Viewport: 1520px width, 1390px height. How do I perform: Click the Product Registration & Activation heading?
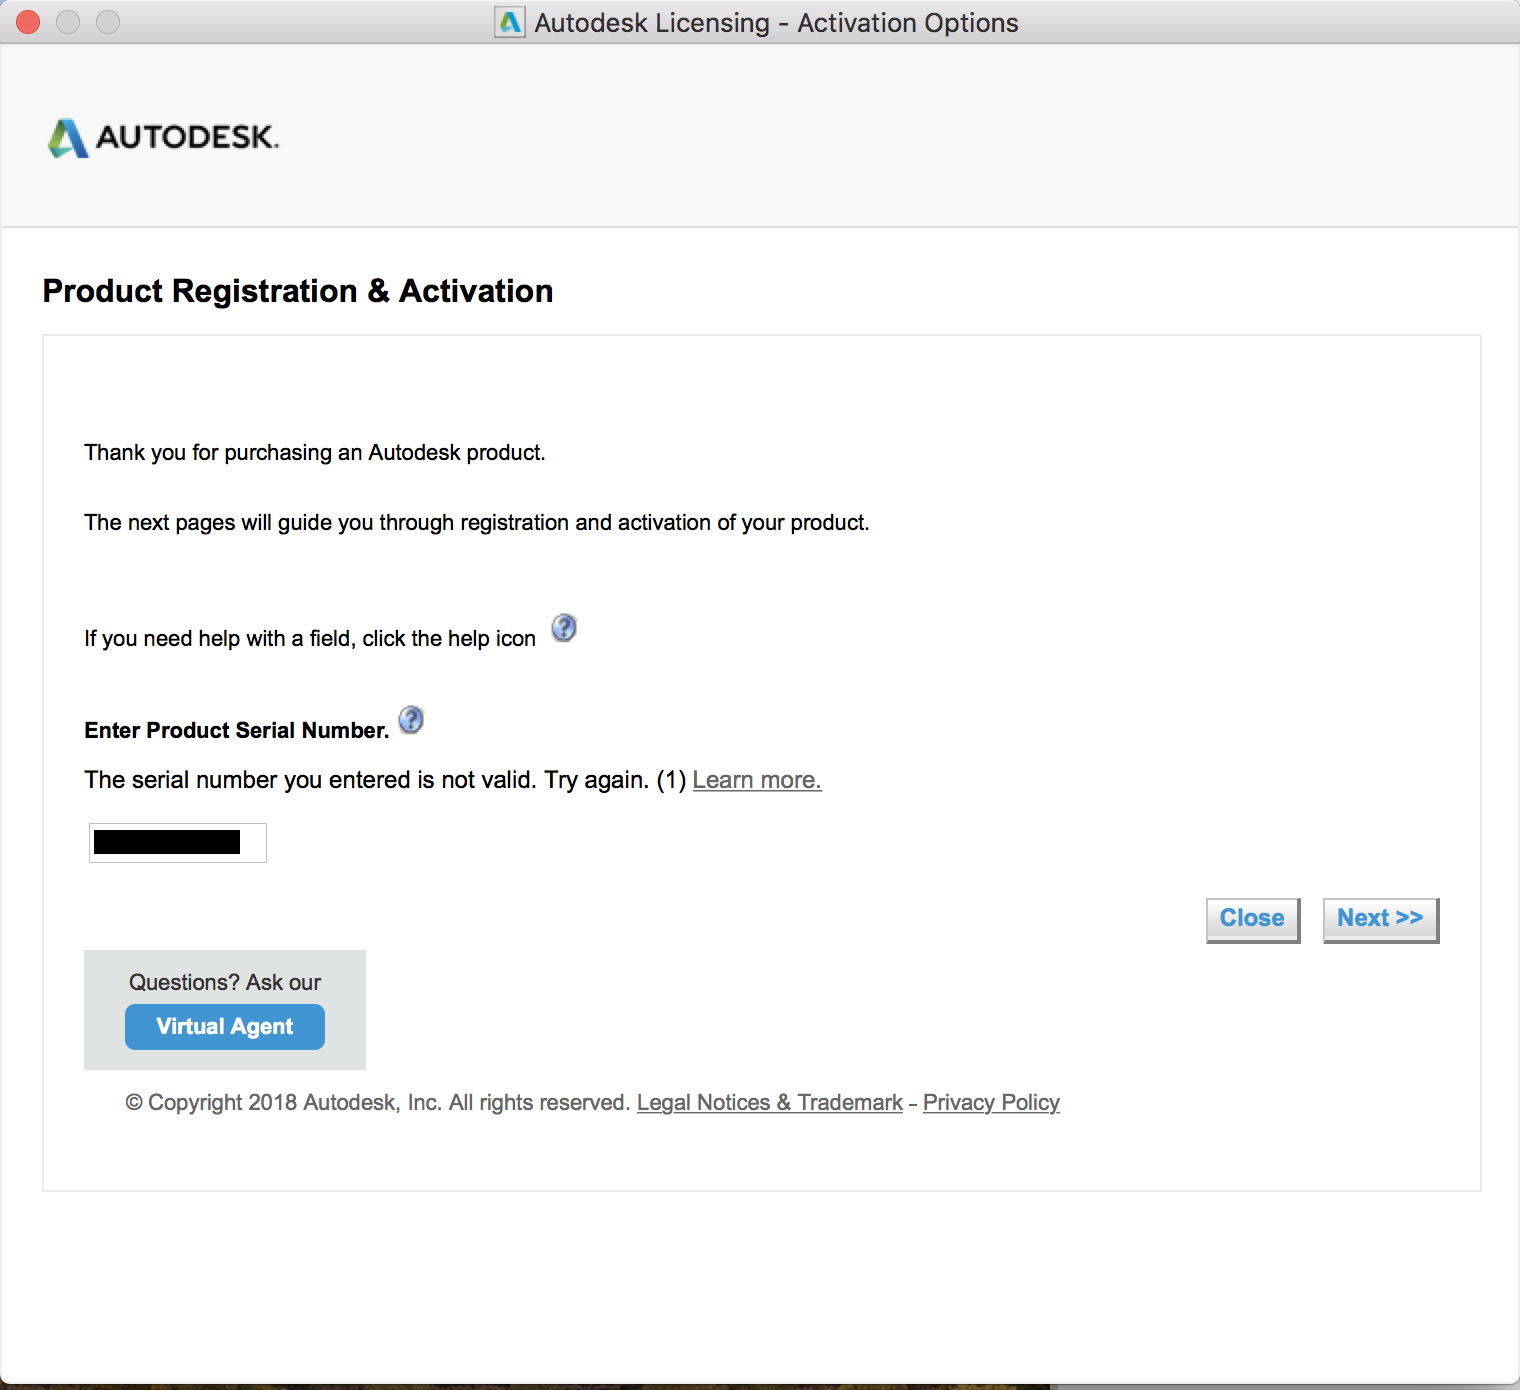[x=296, y=291]
